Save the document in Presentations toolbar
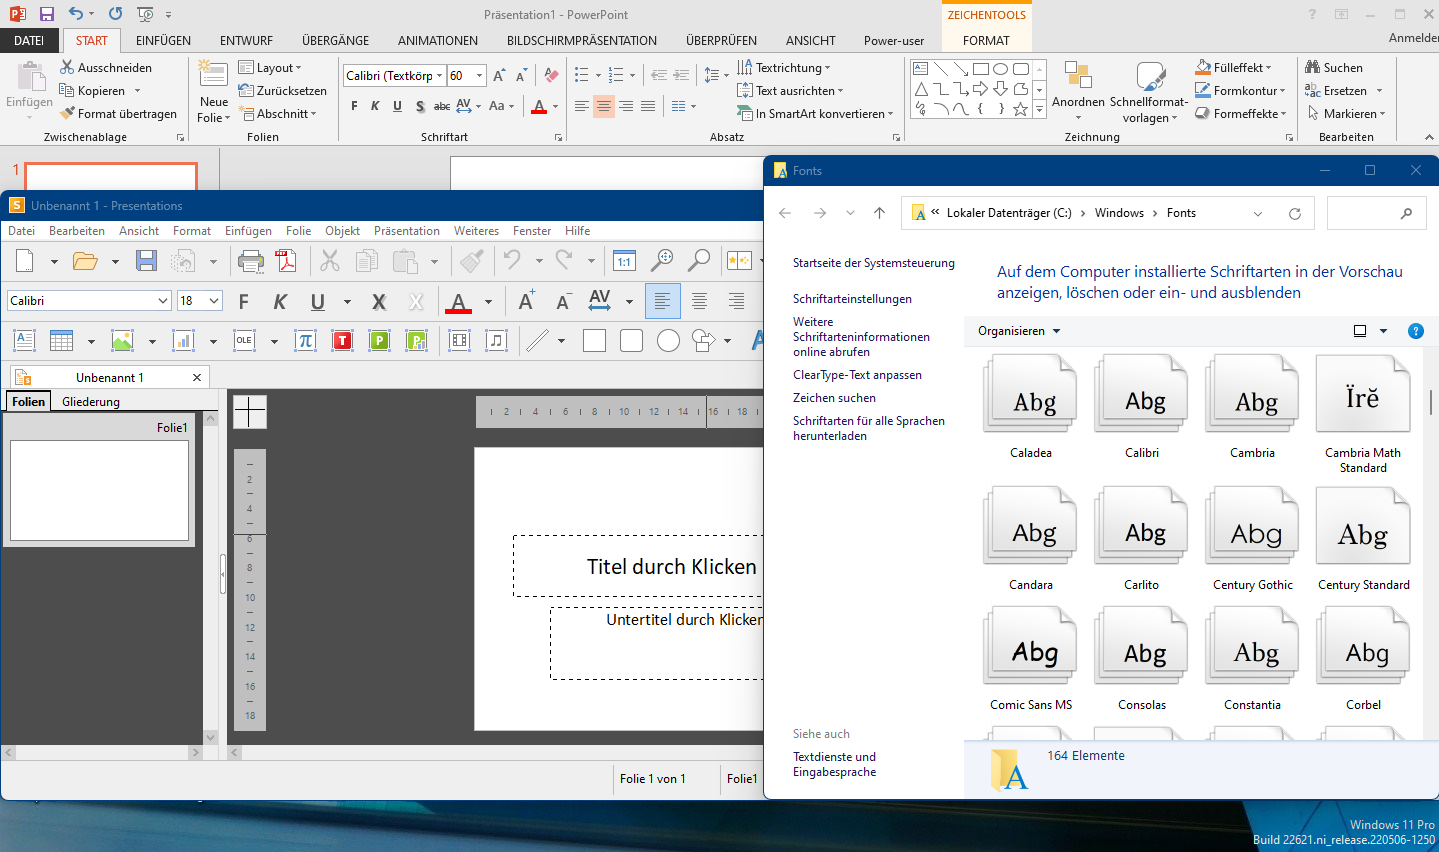The image size is (1439, 852). coord(147,261)
